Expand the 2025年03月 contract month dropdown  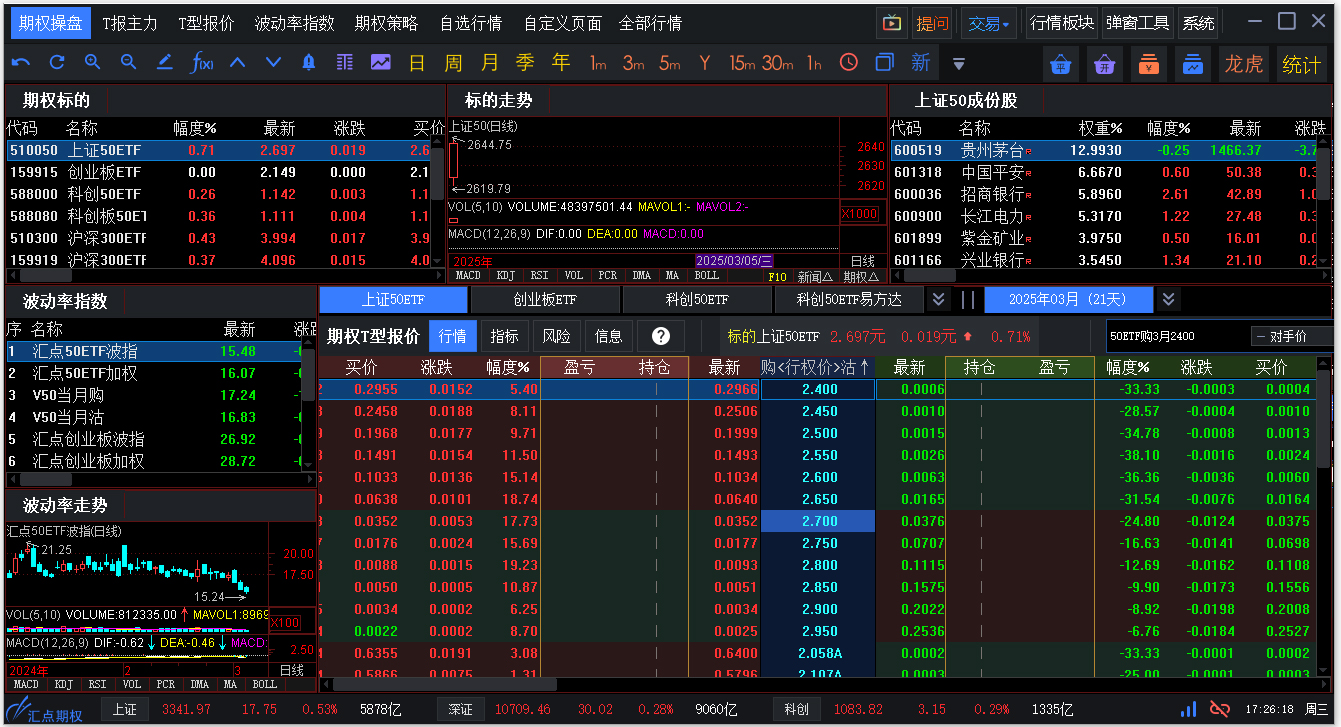(x=1170, y=299)
